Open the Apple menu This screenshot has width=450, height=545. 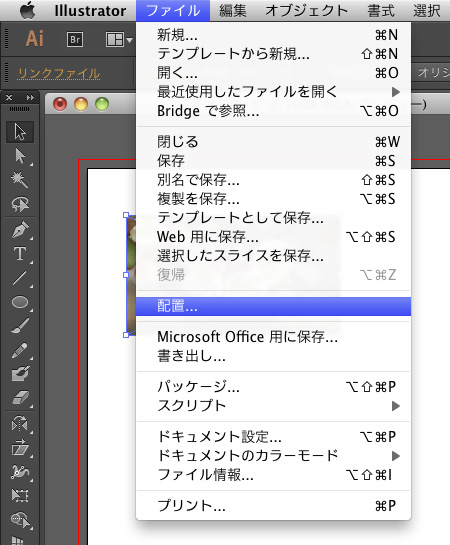(28, 10)
